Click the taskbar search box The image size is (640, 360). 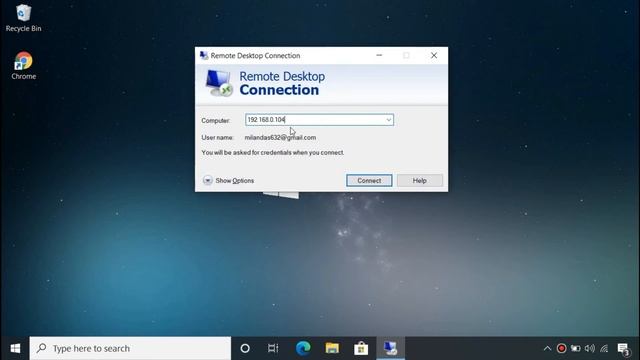click(x=130, y=348)
